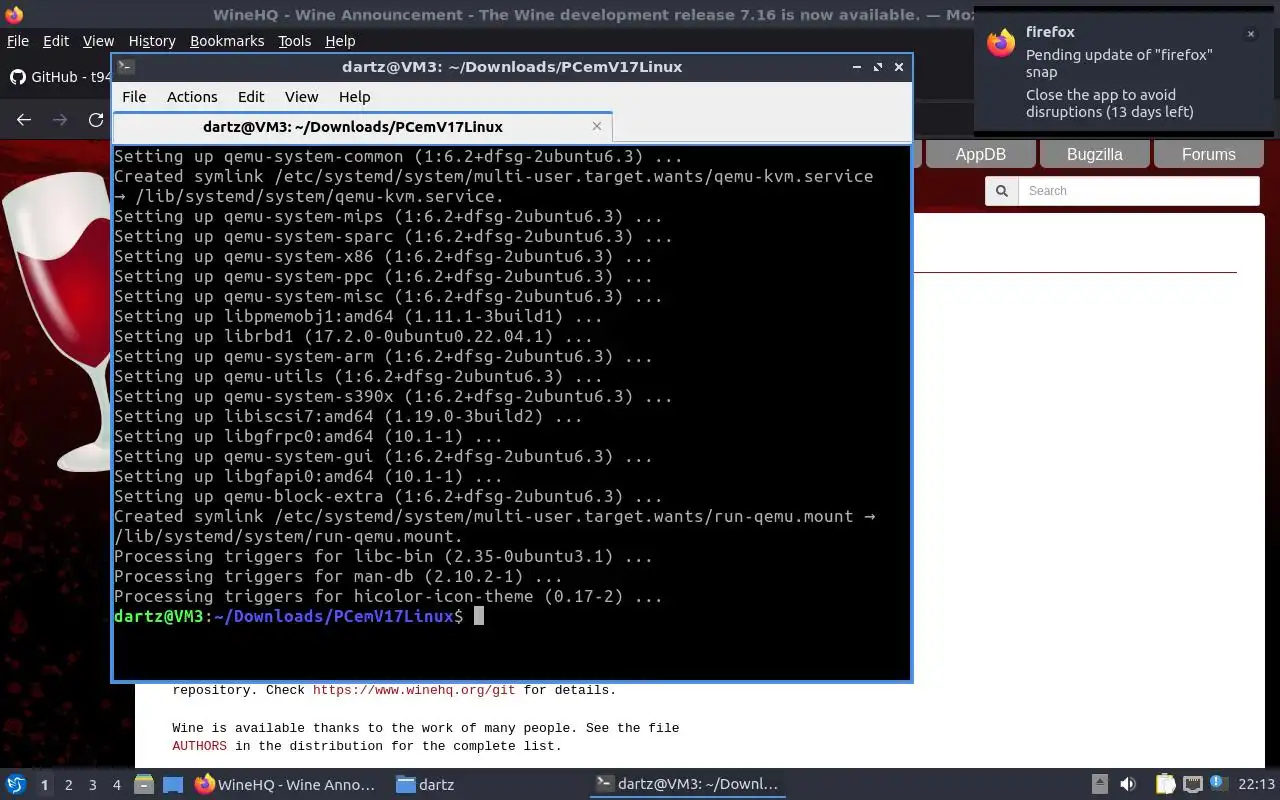Select the ~/Downloads/PCemV17Linux terminal tab

(x=362, y=127)
